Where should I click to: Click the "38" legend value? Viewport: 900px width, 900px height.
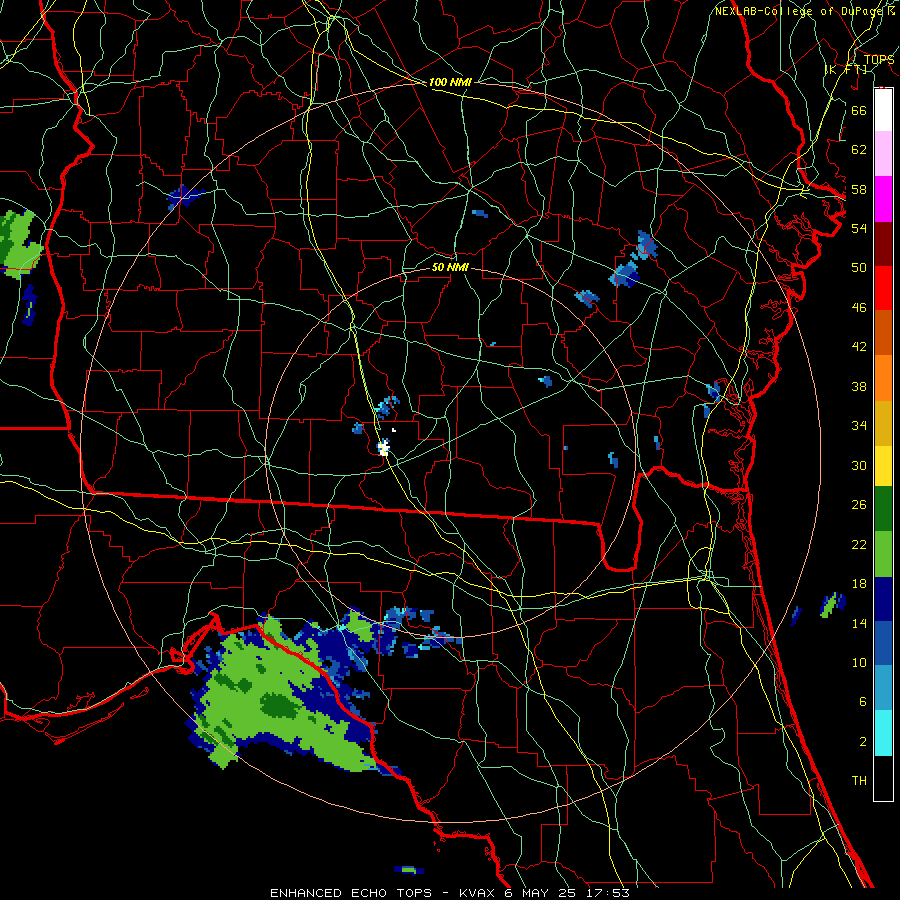tap(859, 386)
